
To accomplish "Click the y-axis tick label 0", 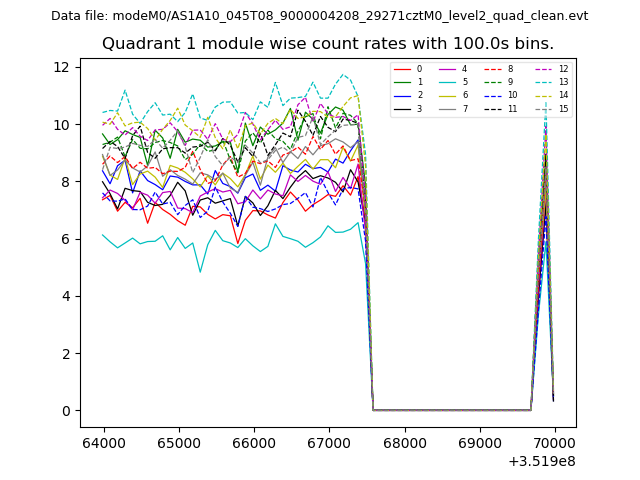I will click(x=66, y=411).
